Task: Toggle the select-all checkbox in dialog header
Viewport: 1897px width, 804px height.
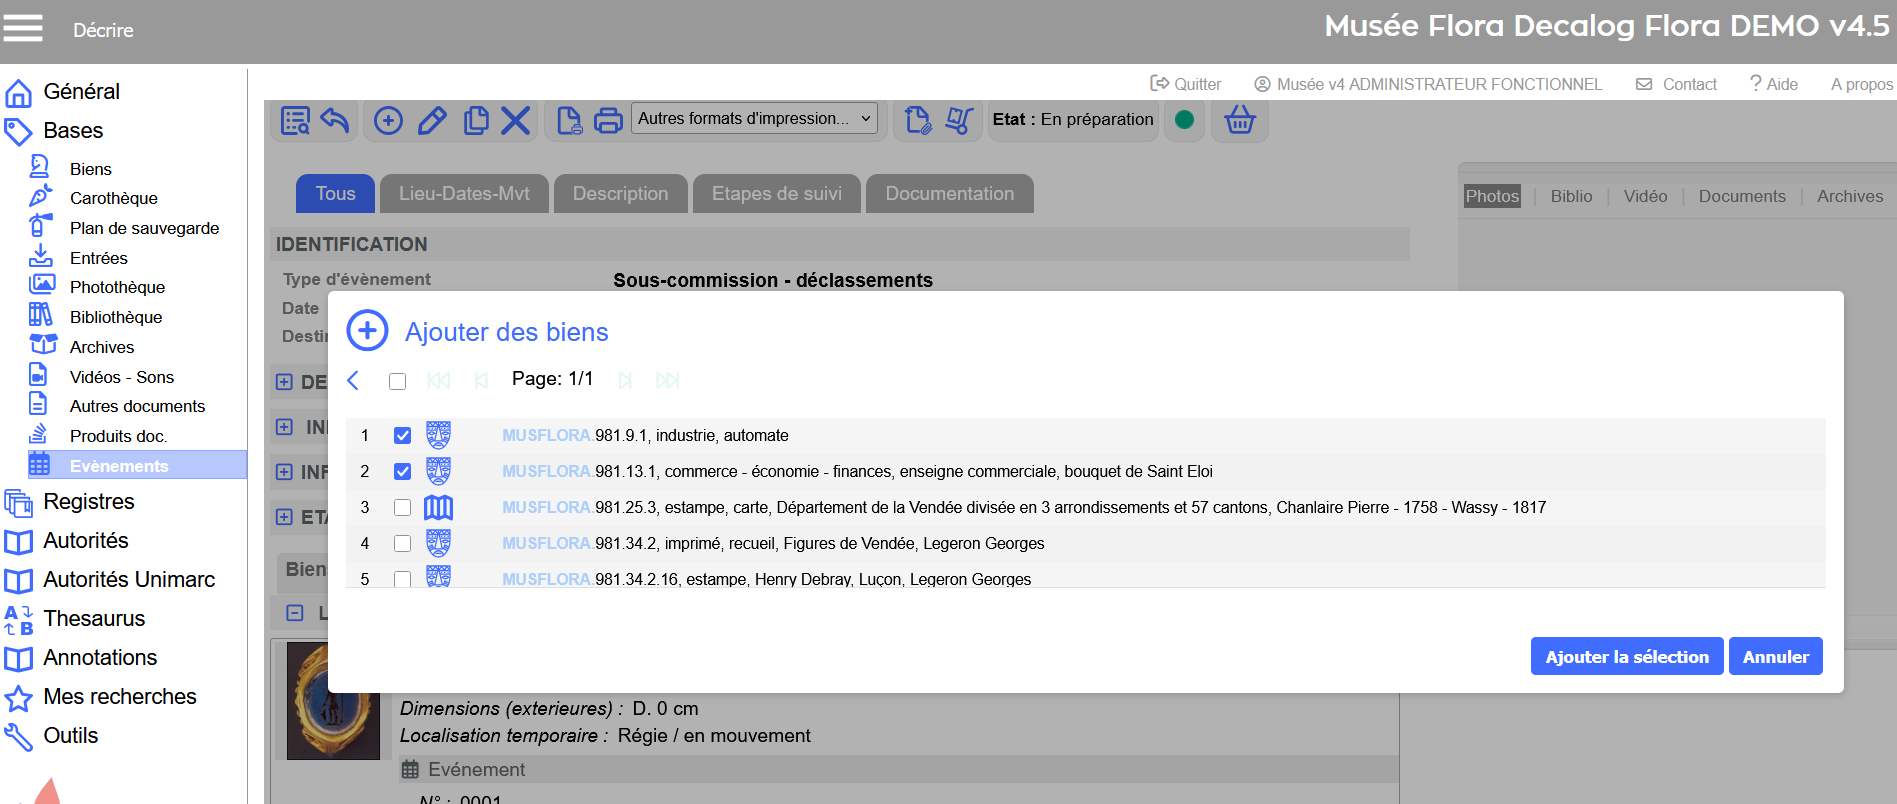Action: pos(397,381)
